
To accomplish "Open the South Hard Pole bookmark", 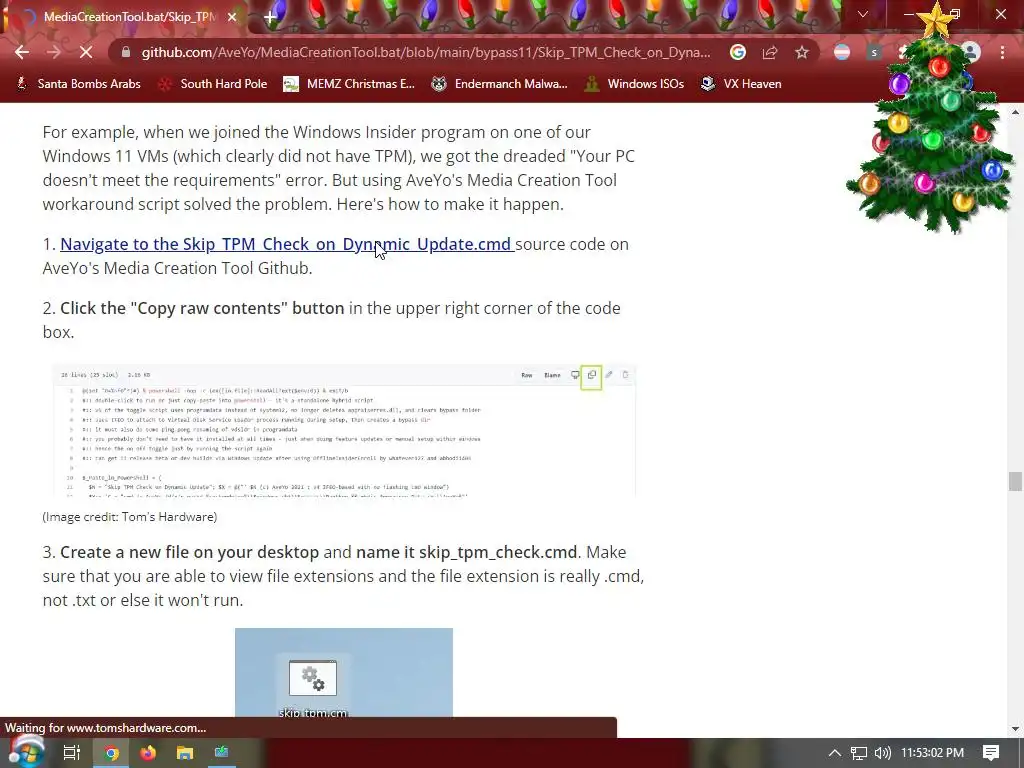I will (x=213, y=84).
